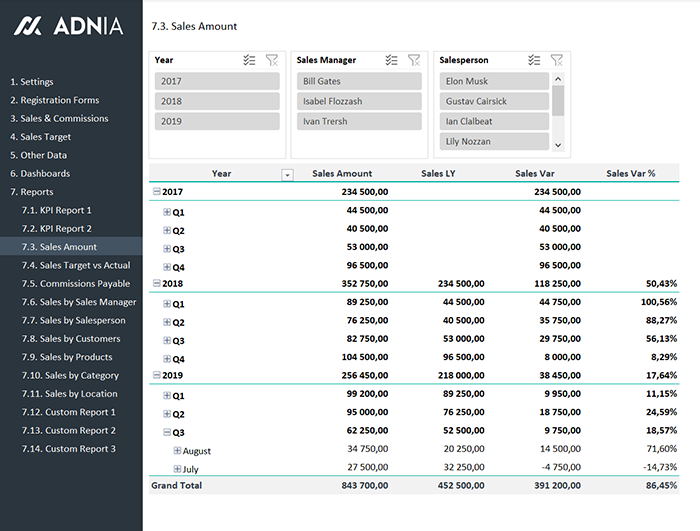Select Elon Musk in Salesperson slicer

(x=494, y=81)
